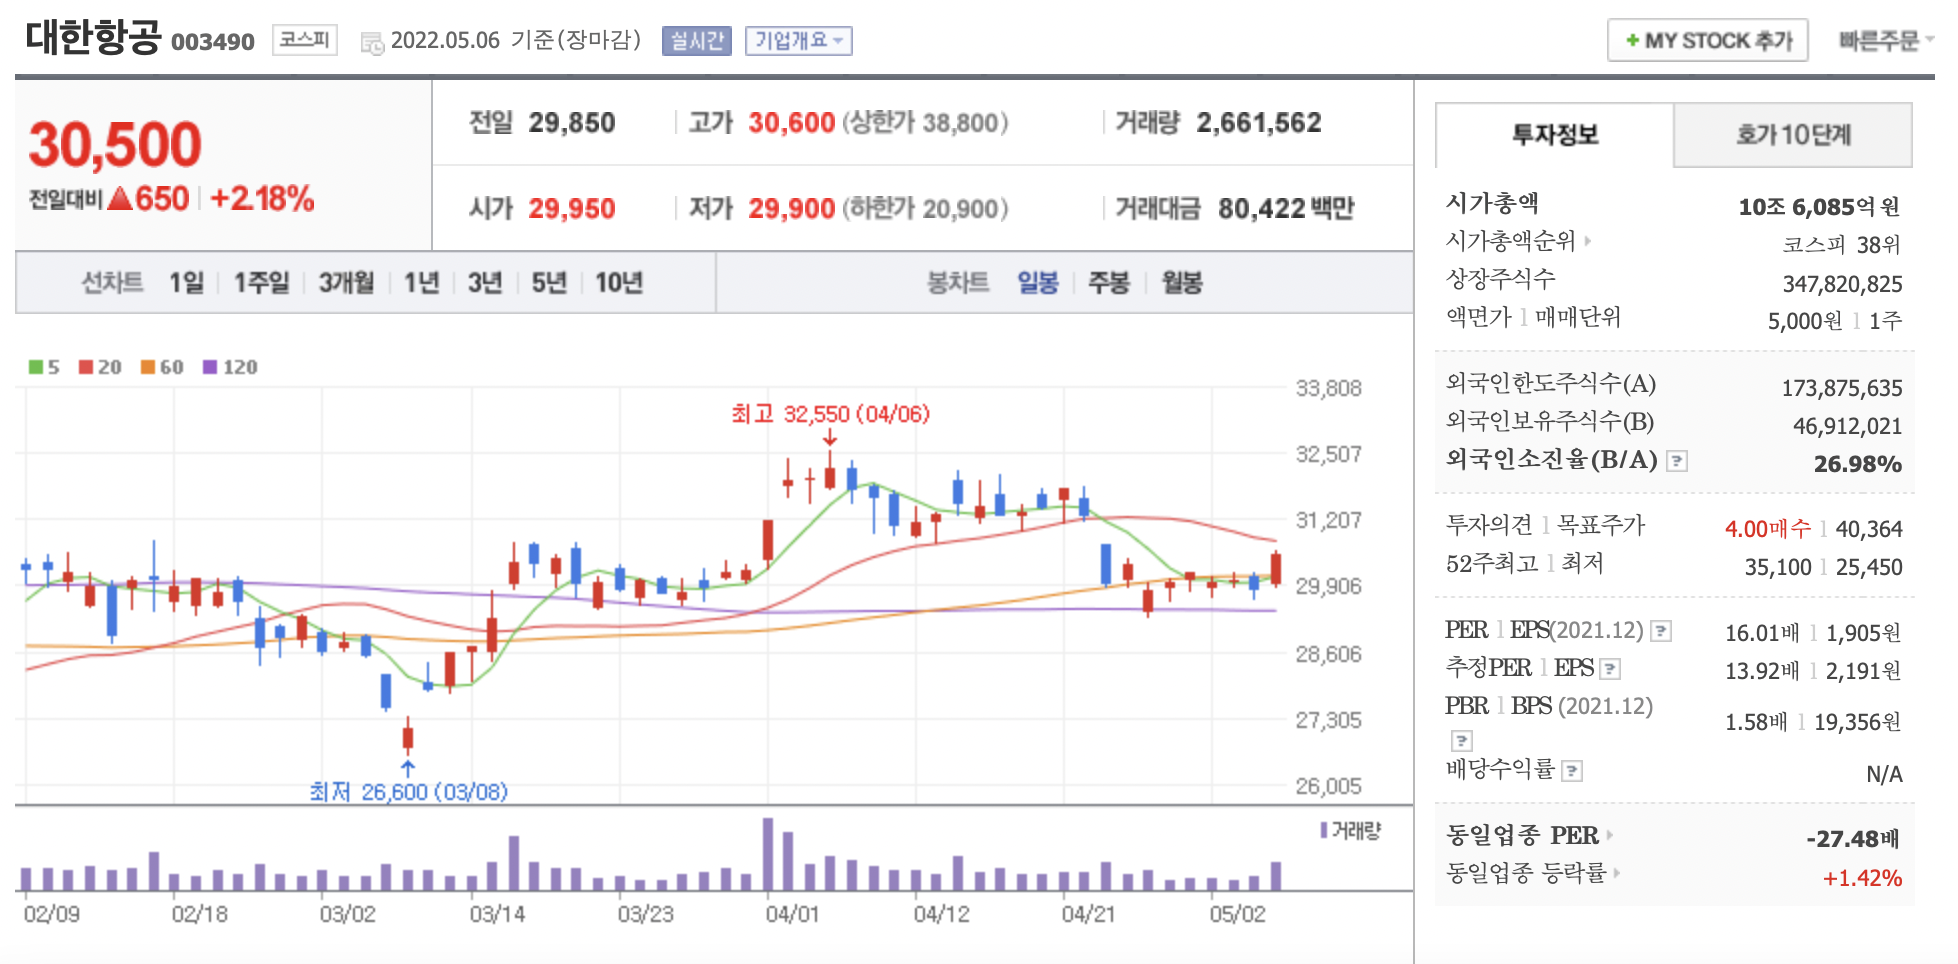The width and height of the screenshot is (1958, 964).
Task: Click the 코스피 market badge
Action: (304, 40)
